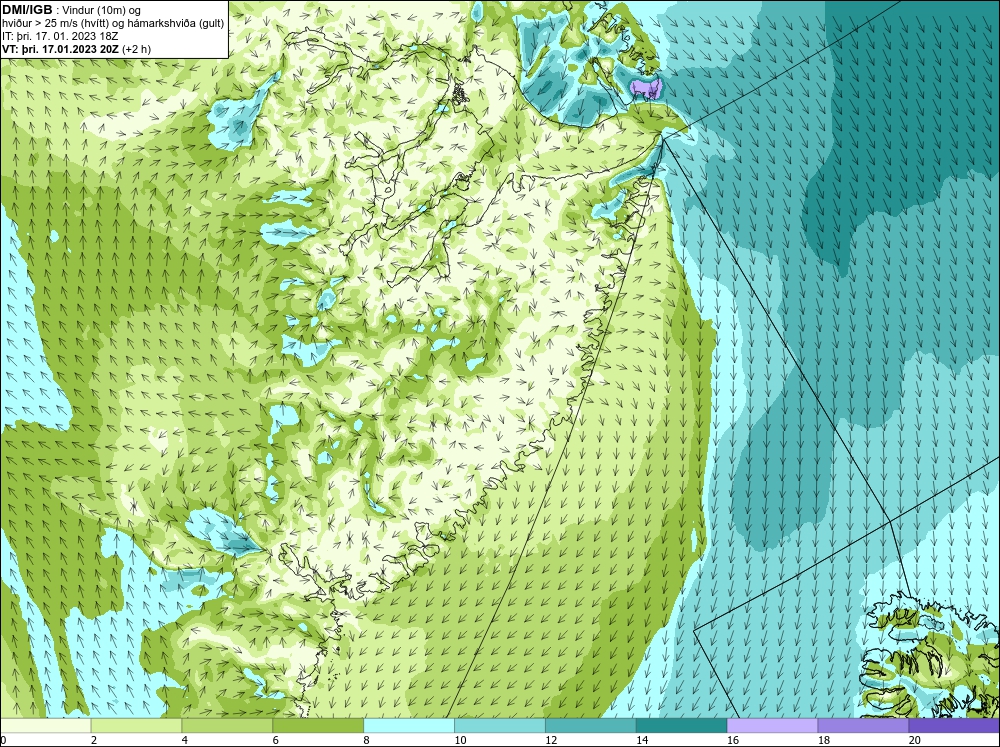Screen dimensions: 1000x747
Task: Click the legend label '12'
Action: (551, 740)
